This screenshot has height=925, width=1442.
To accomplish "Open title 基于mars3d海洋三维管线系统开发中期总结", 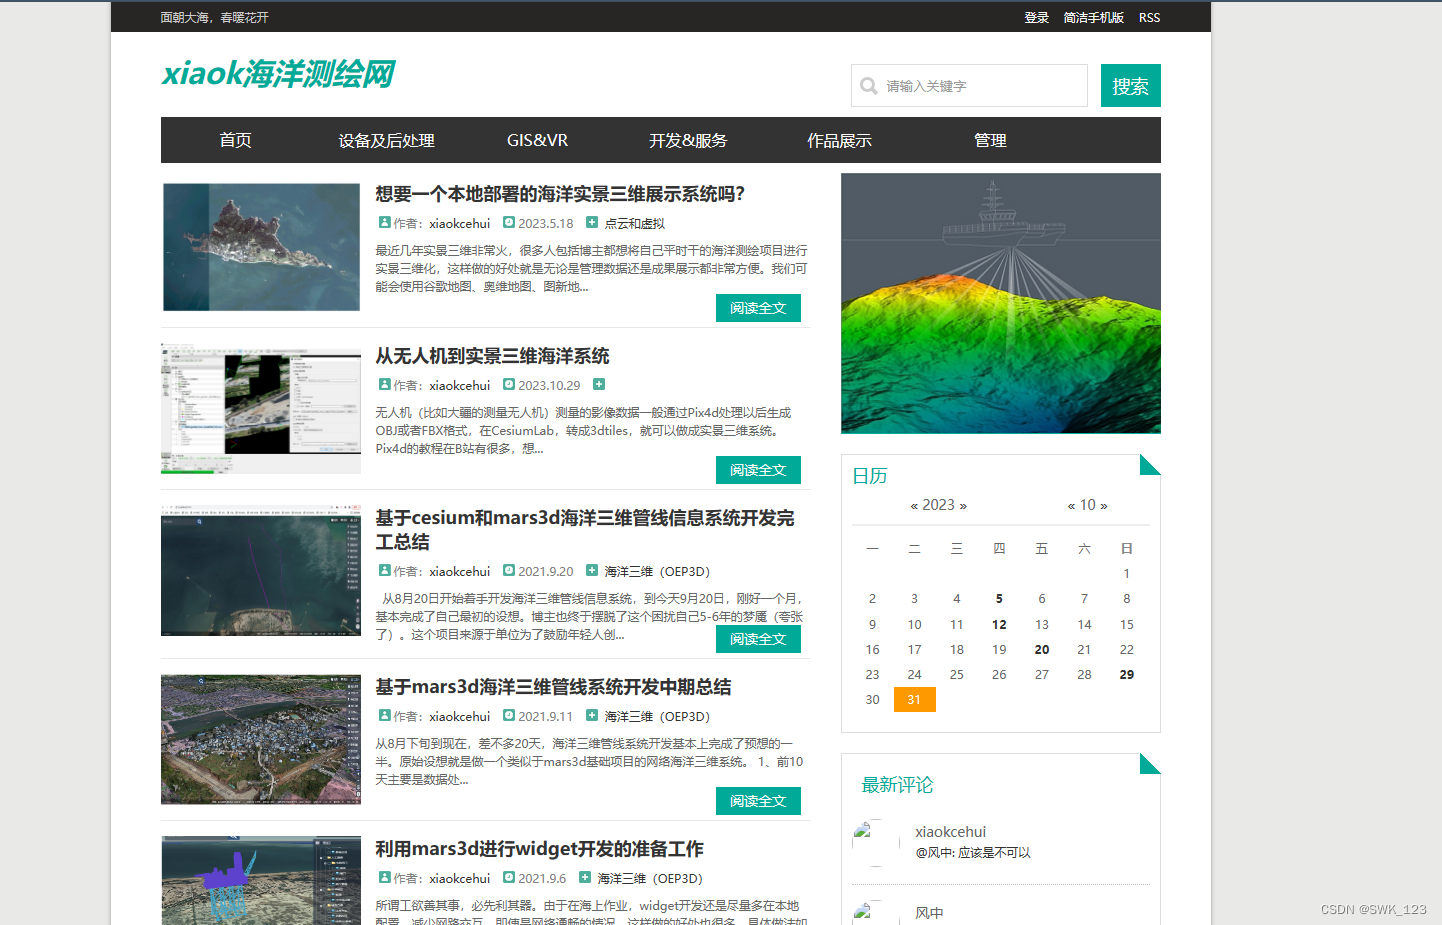I will (x=553, y=687).
